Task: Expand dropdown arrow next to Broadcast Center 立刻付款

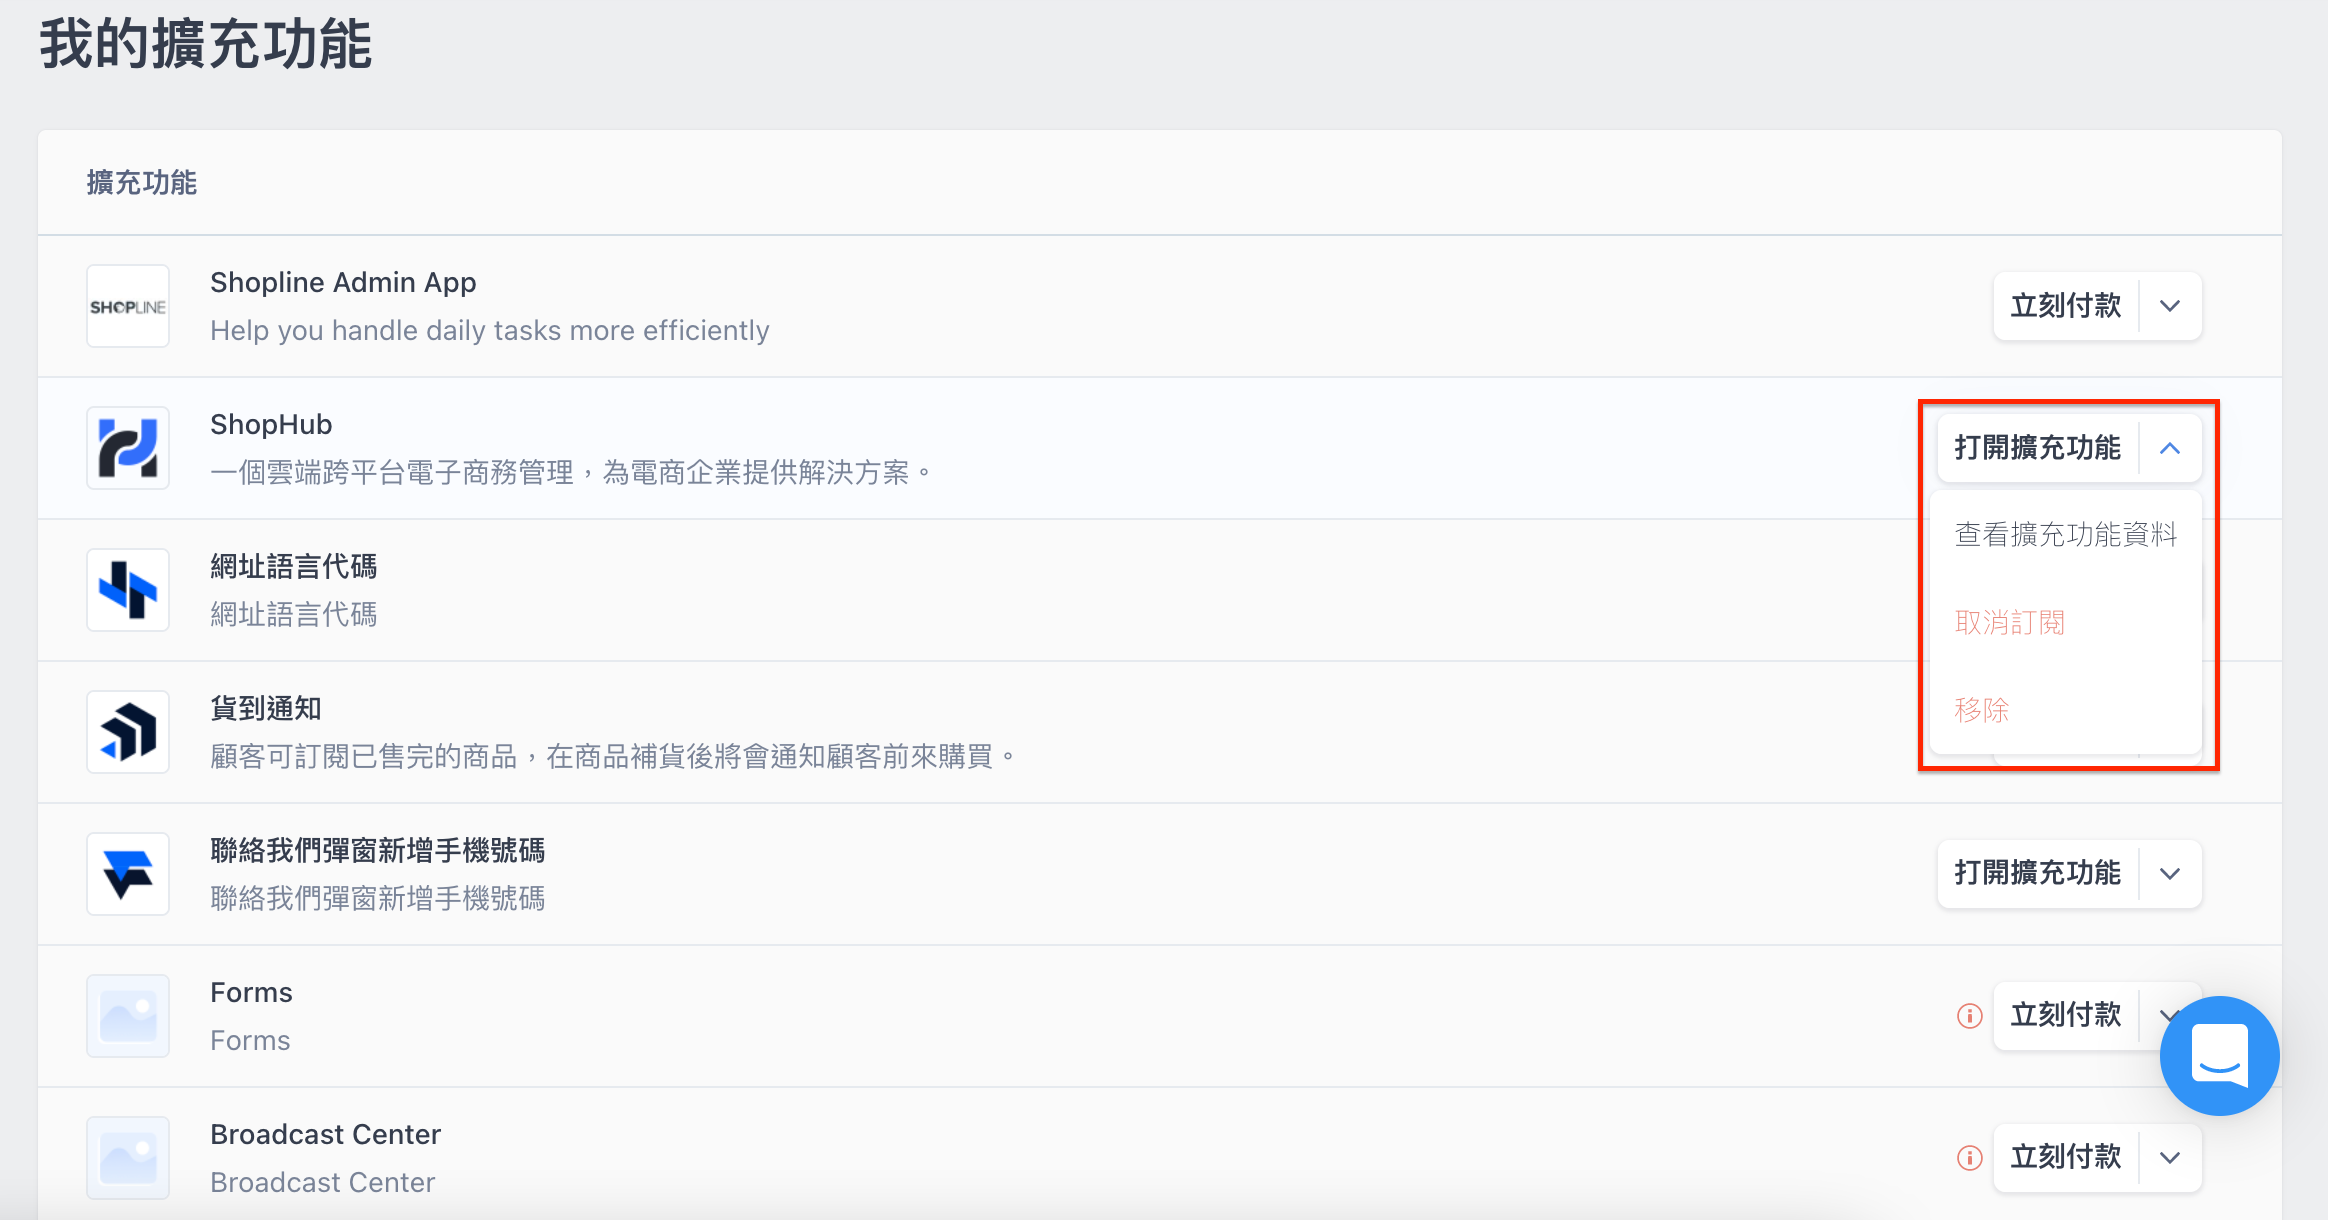Action: point(2170,1158)
